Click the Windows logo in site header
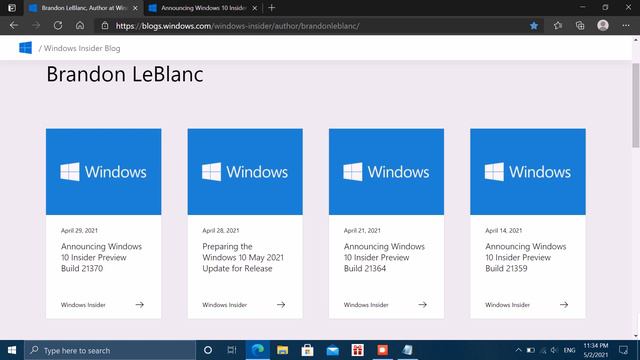 (25, 48)
